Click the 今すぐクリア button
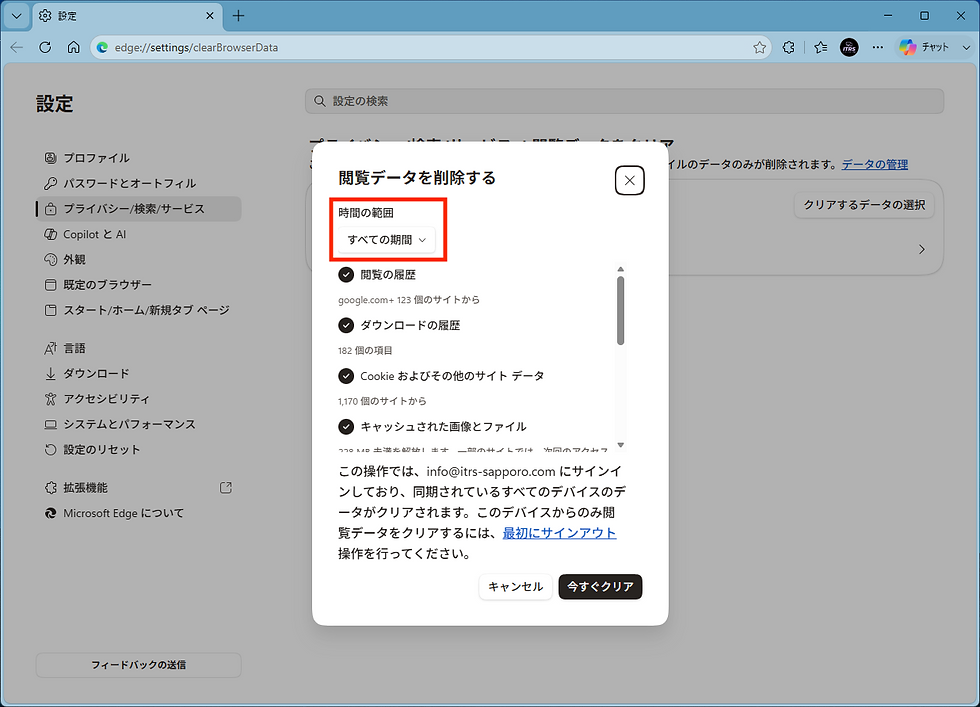 600,587
